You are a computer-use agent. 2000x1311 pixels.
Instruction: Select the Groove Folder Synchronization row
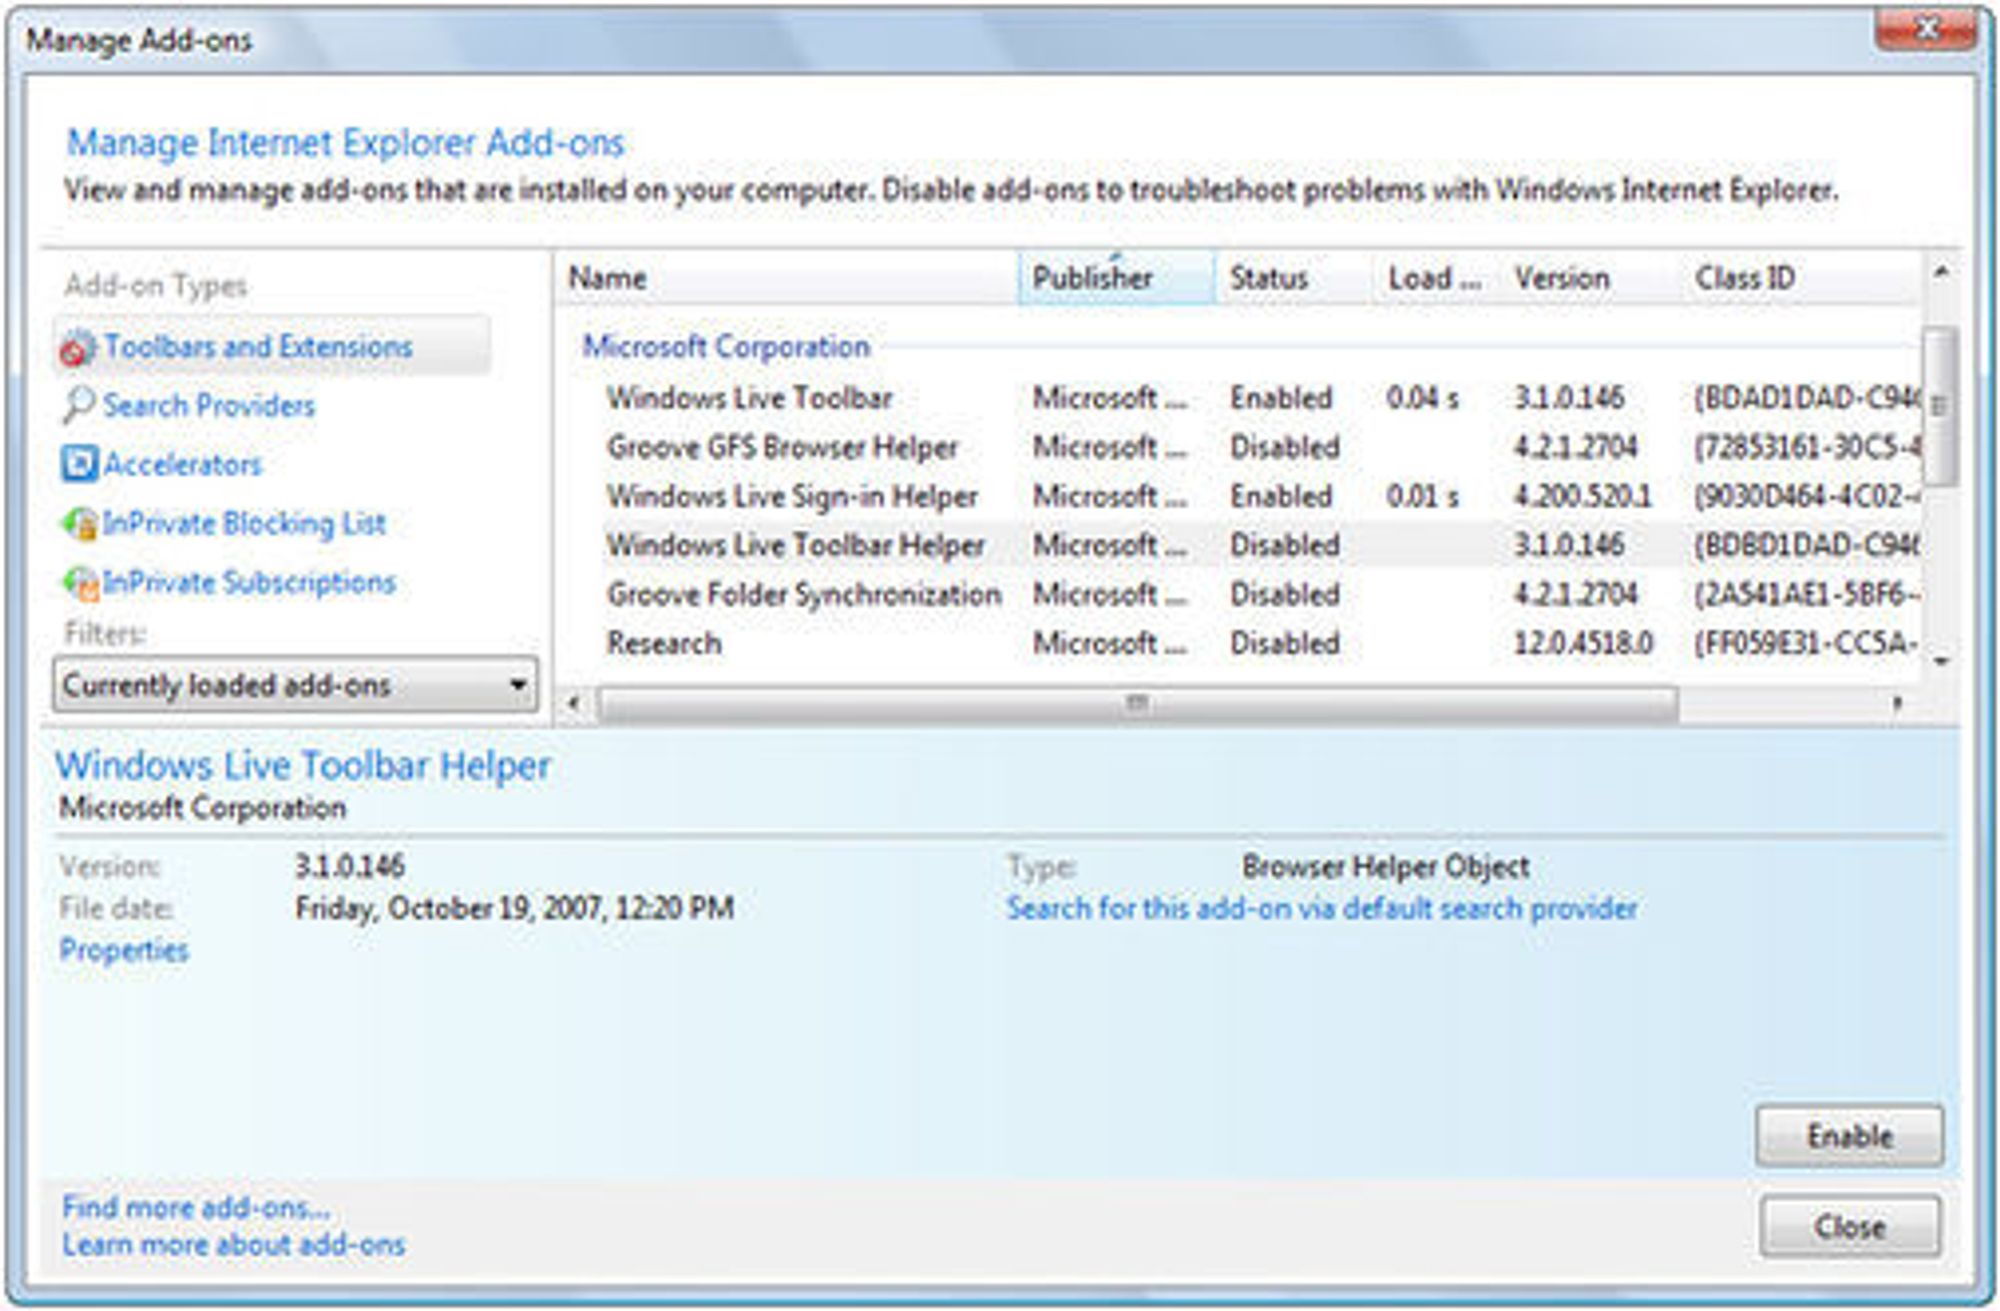(1260, 594)
